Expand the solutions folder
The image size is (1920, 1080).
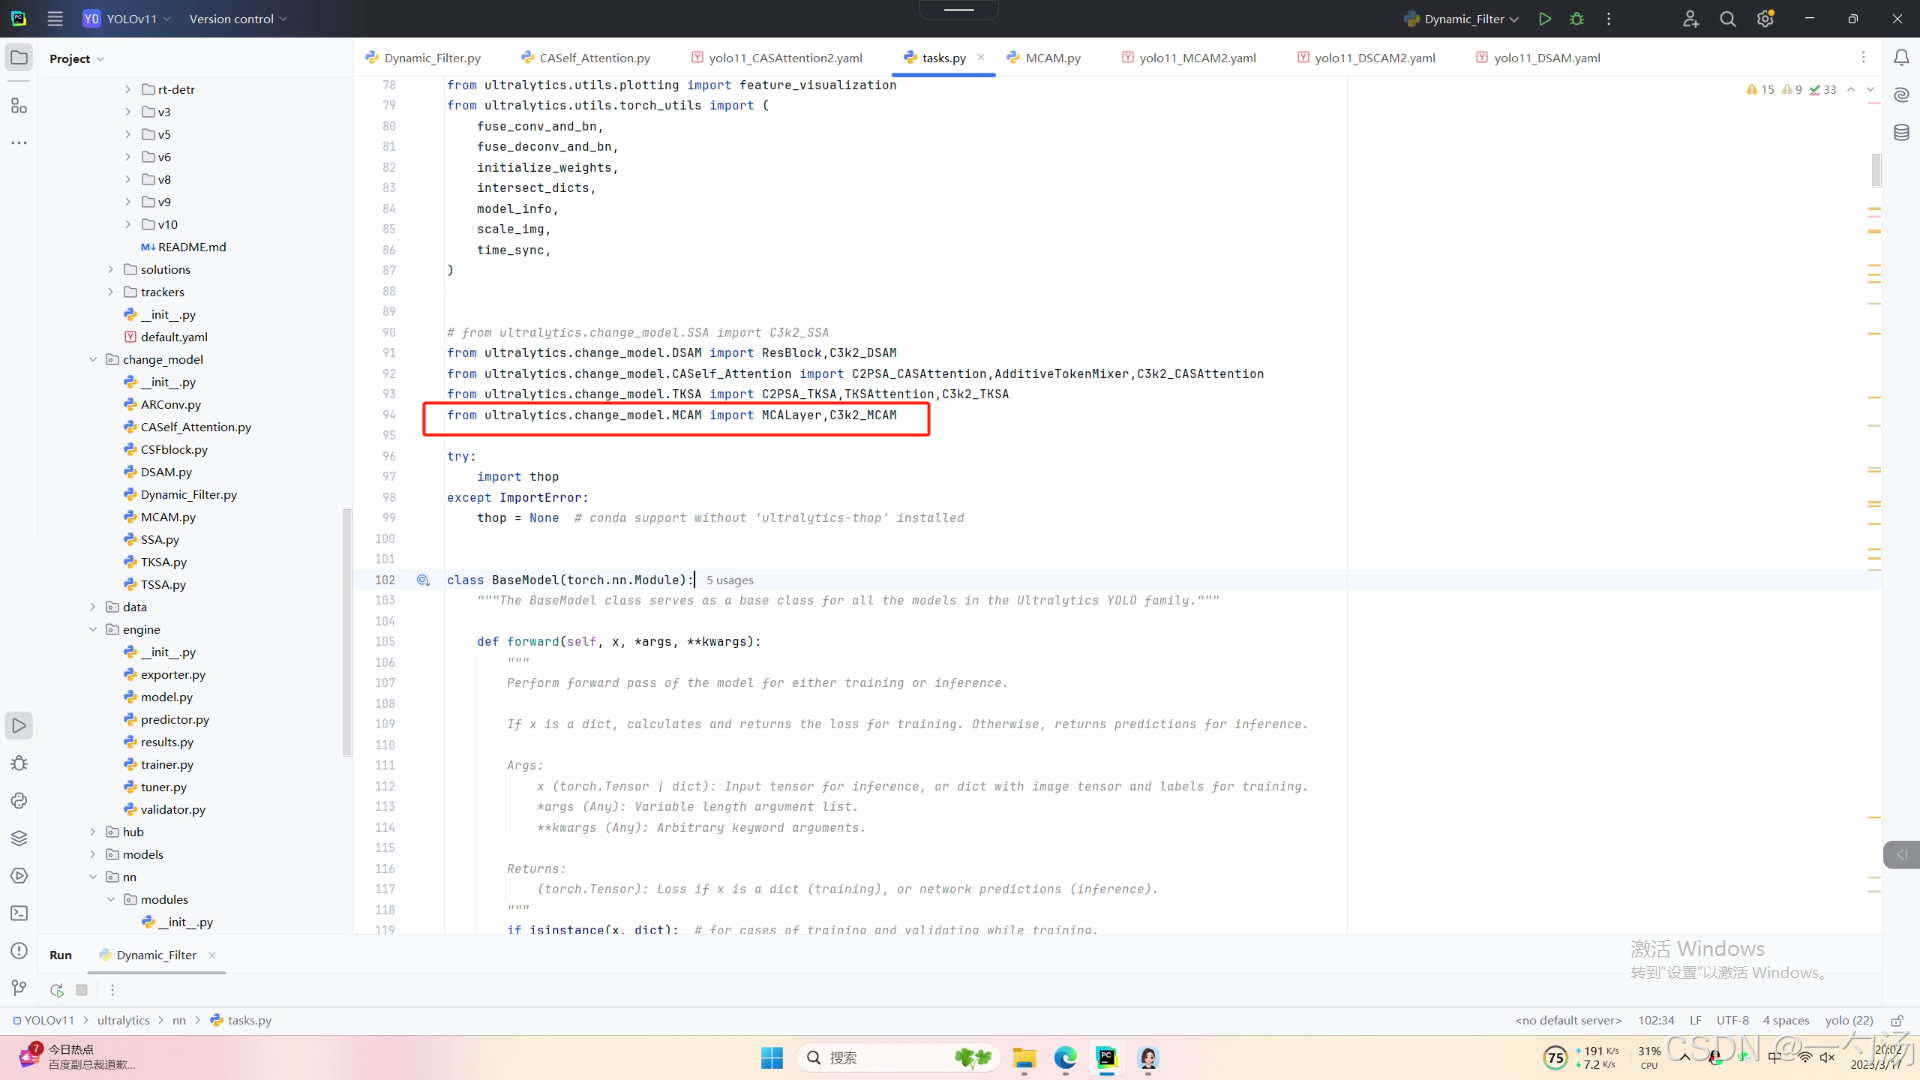[x=111, y=270]
